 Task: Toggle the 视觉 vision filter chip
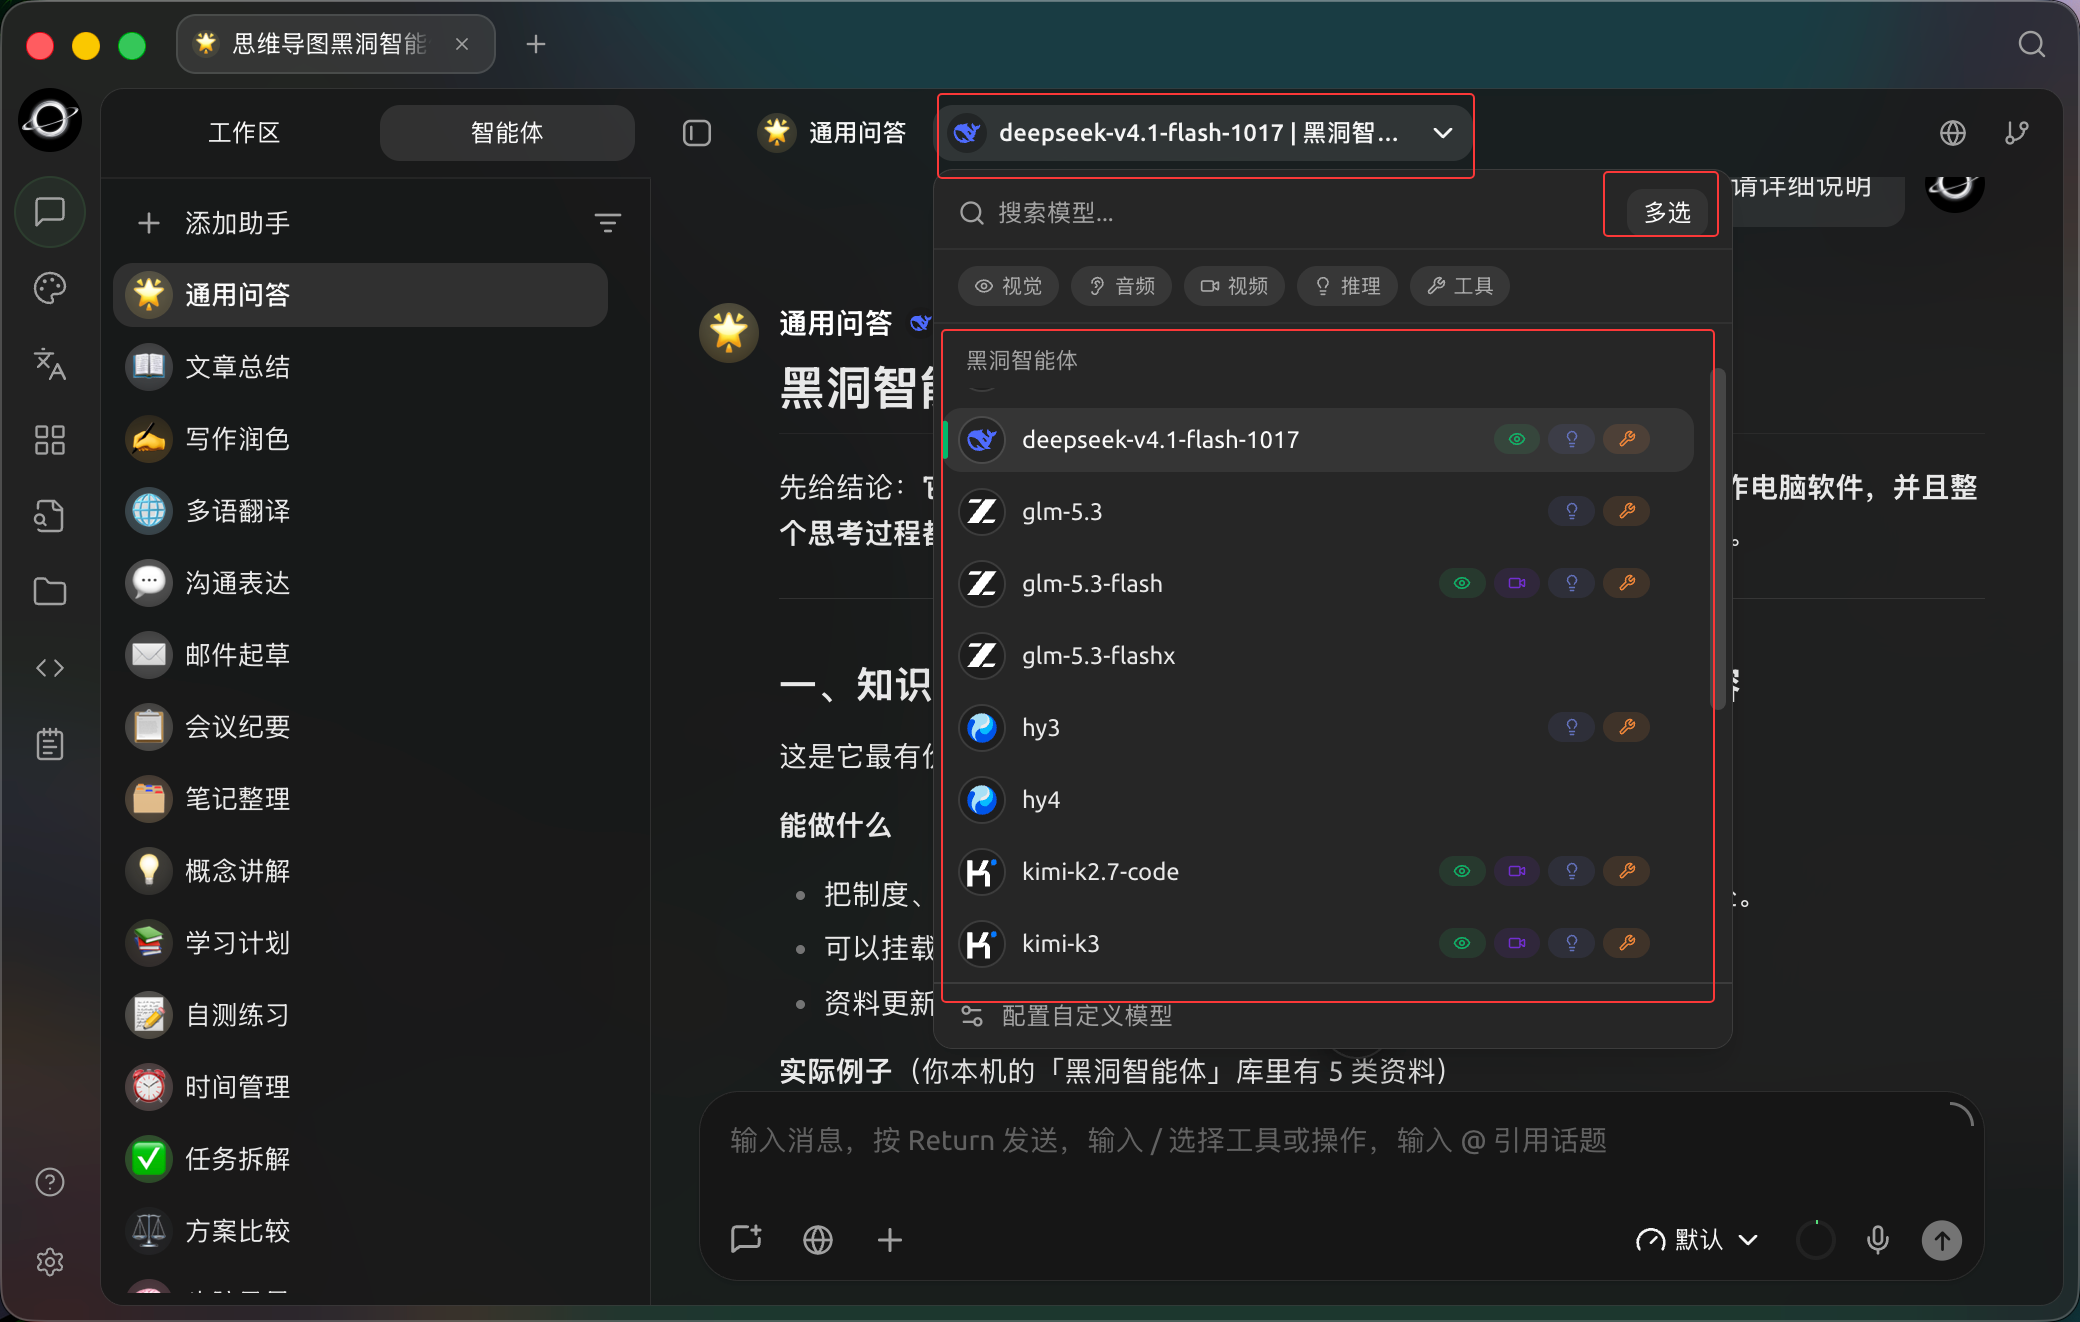[1009, 286]
